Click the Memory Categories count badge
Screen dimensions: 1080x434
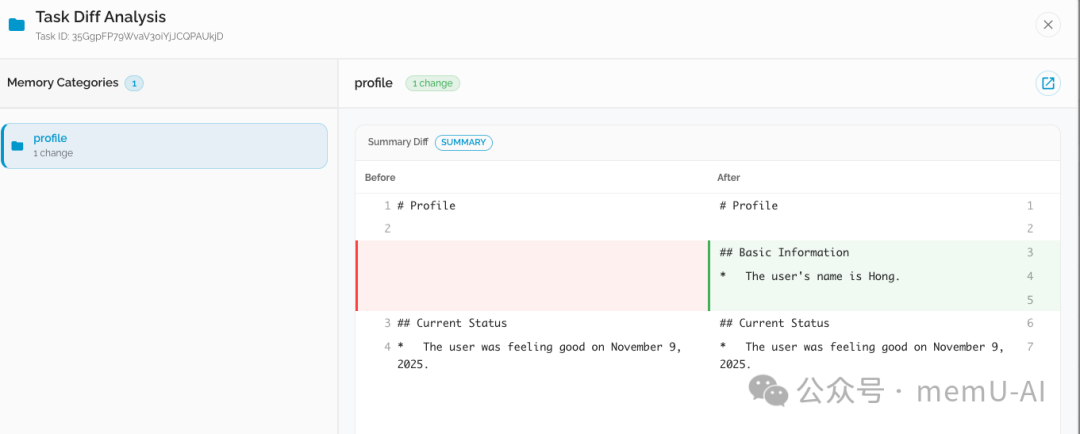pyautogui.click(x=134, y=83)
